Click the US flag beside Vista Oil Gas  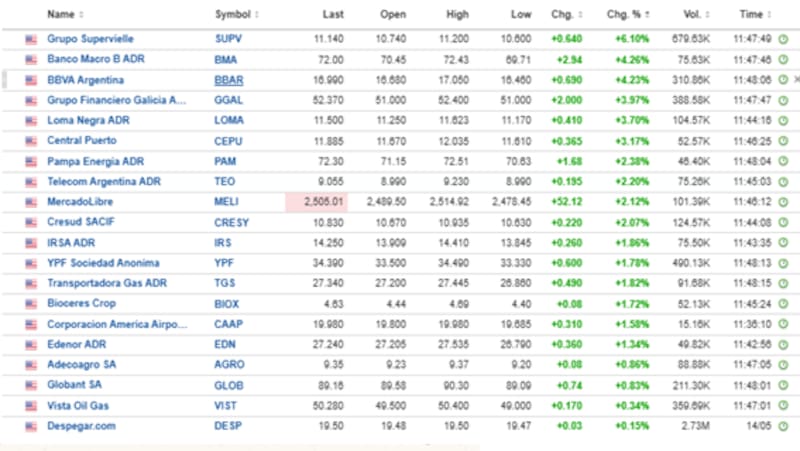click(31, 405)
